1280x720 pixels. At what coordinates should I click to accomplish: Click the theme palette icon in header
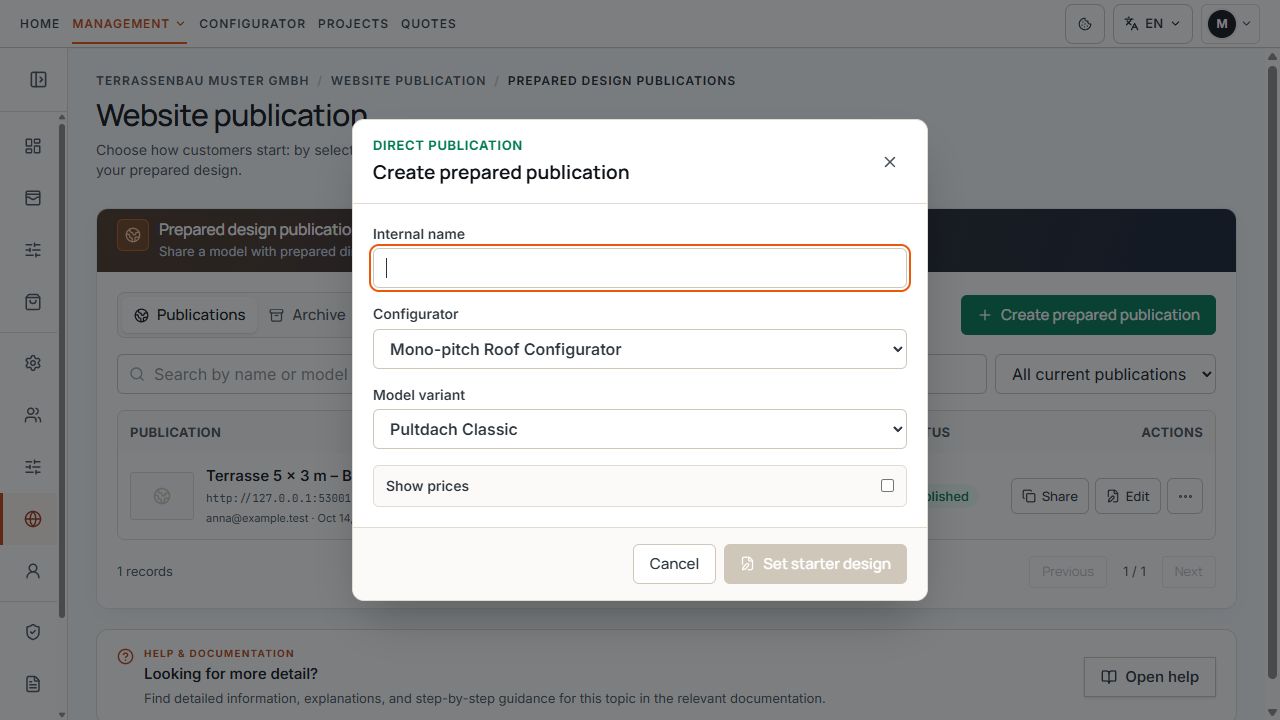click(x=1085, y=23)
